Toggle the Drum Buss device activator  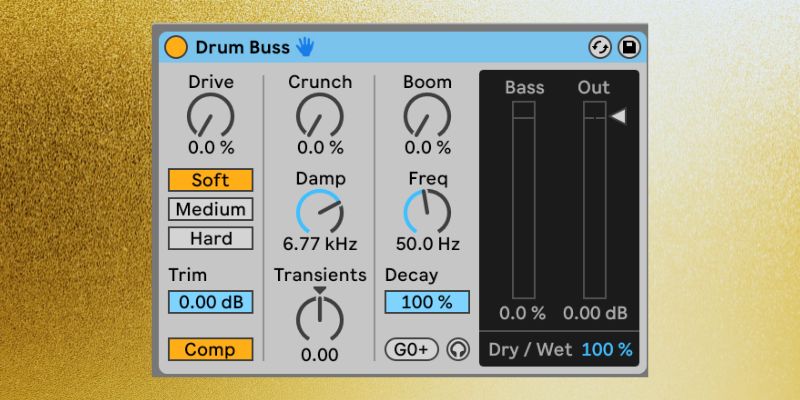176,47
